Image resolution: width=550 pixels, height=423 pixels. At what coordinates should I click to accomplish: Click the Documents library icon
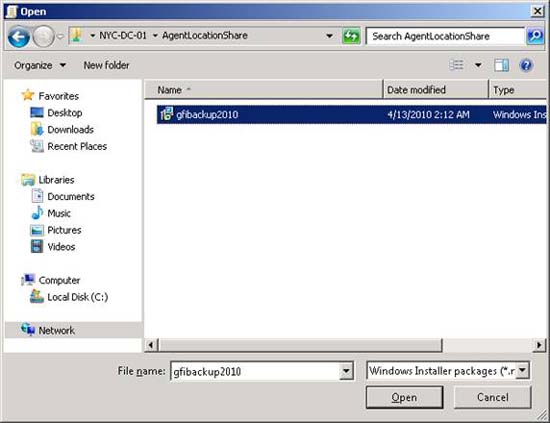pos(37,196)
